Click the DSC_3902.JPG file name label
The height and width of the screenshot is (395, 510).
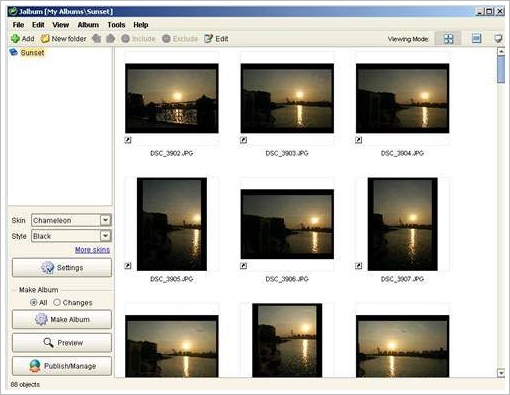(x=171, y=153)
